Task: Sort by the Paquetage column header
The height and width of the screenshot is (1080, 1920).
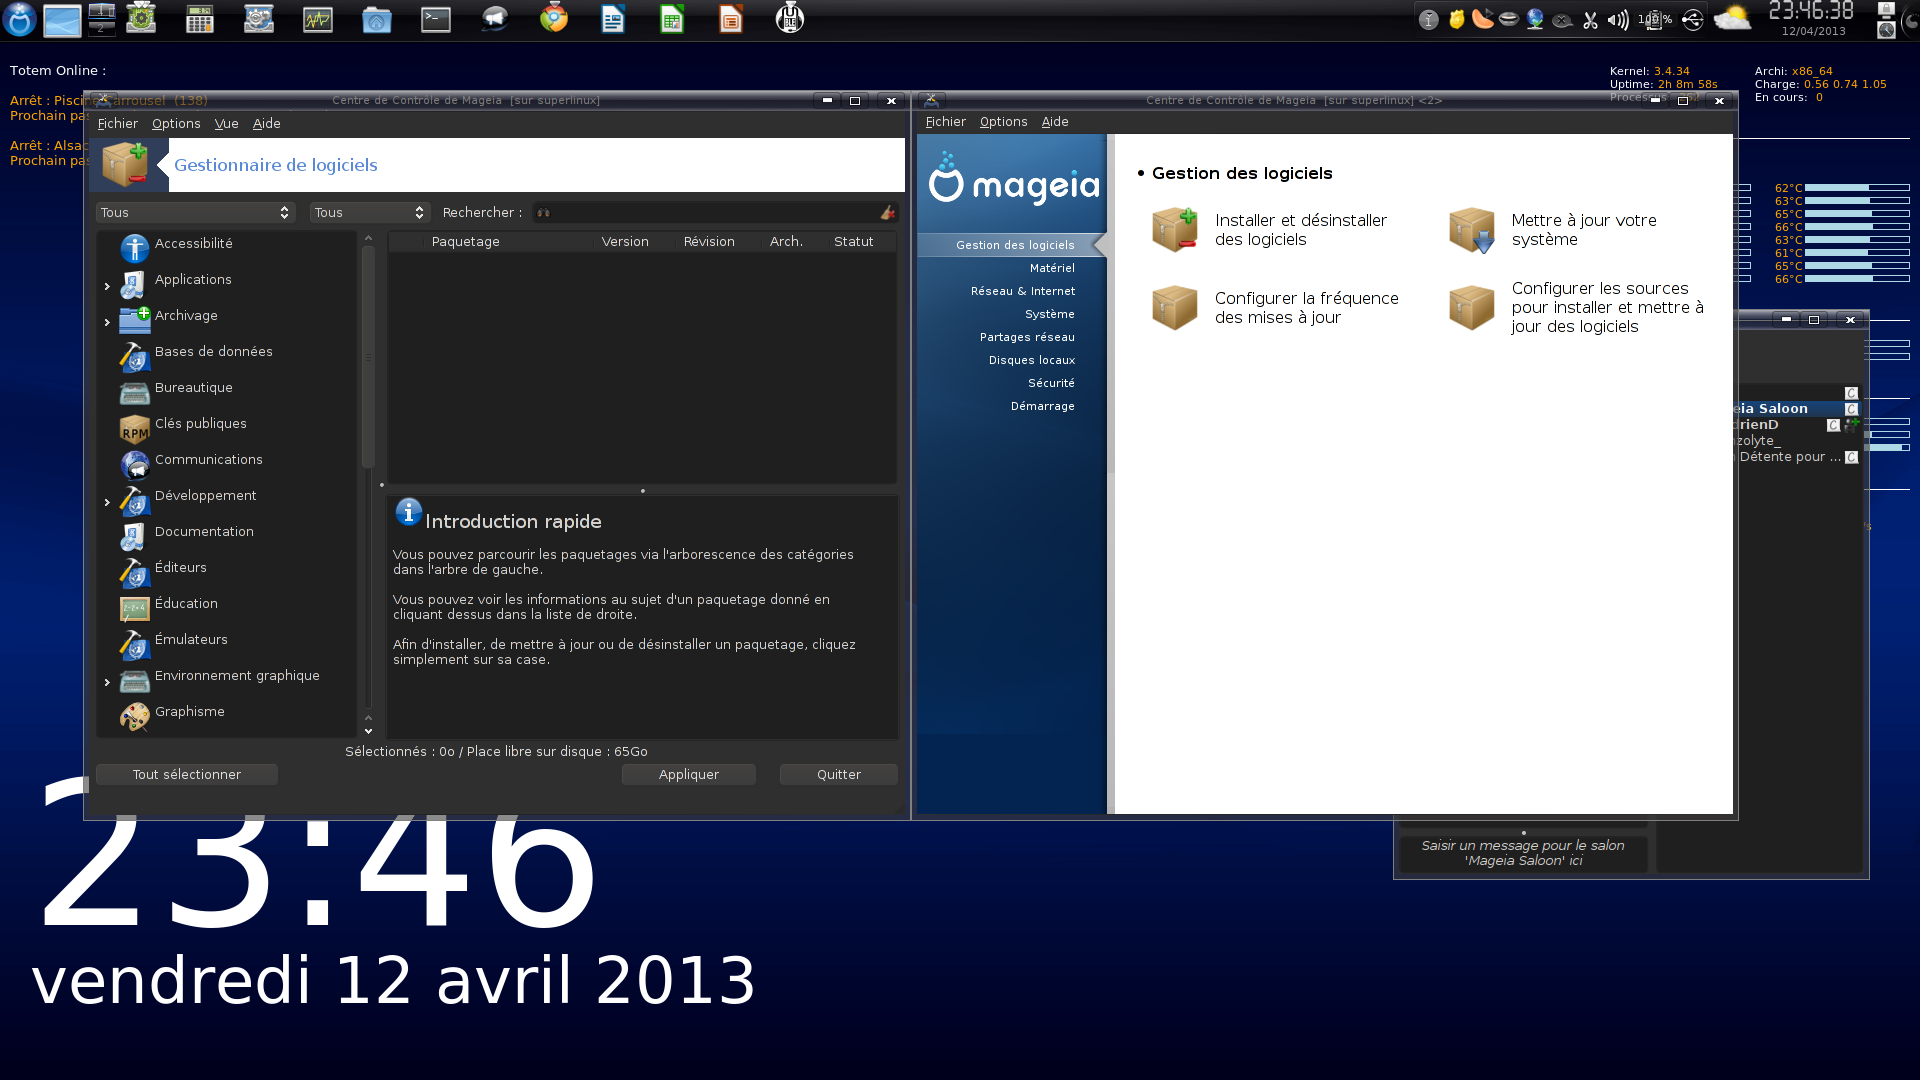Action: [x=465, y=242]
